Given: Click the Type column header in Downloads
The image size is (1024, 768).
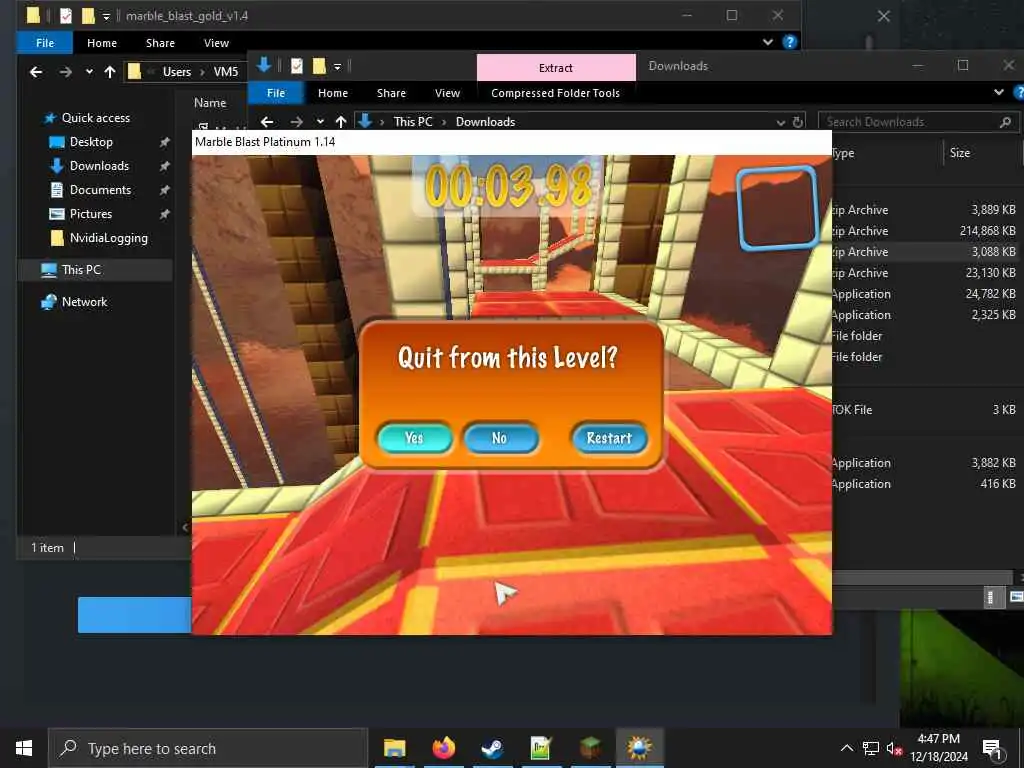Looking at the screenshot, I should 842,153.
